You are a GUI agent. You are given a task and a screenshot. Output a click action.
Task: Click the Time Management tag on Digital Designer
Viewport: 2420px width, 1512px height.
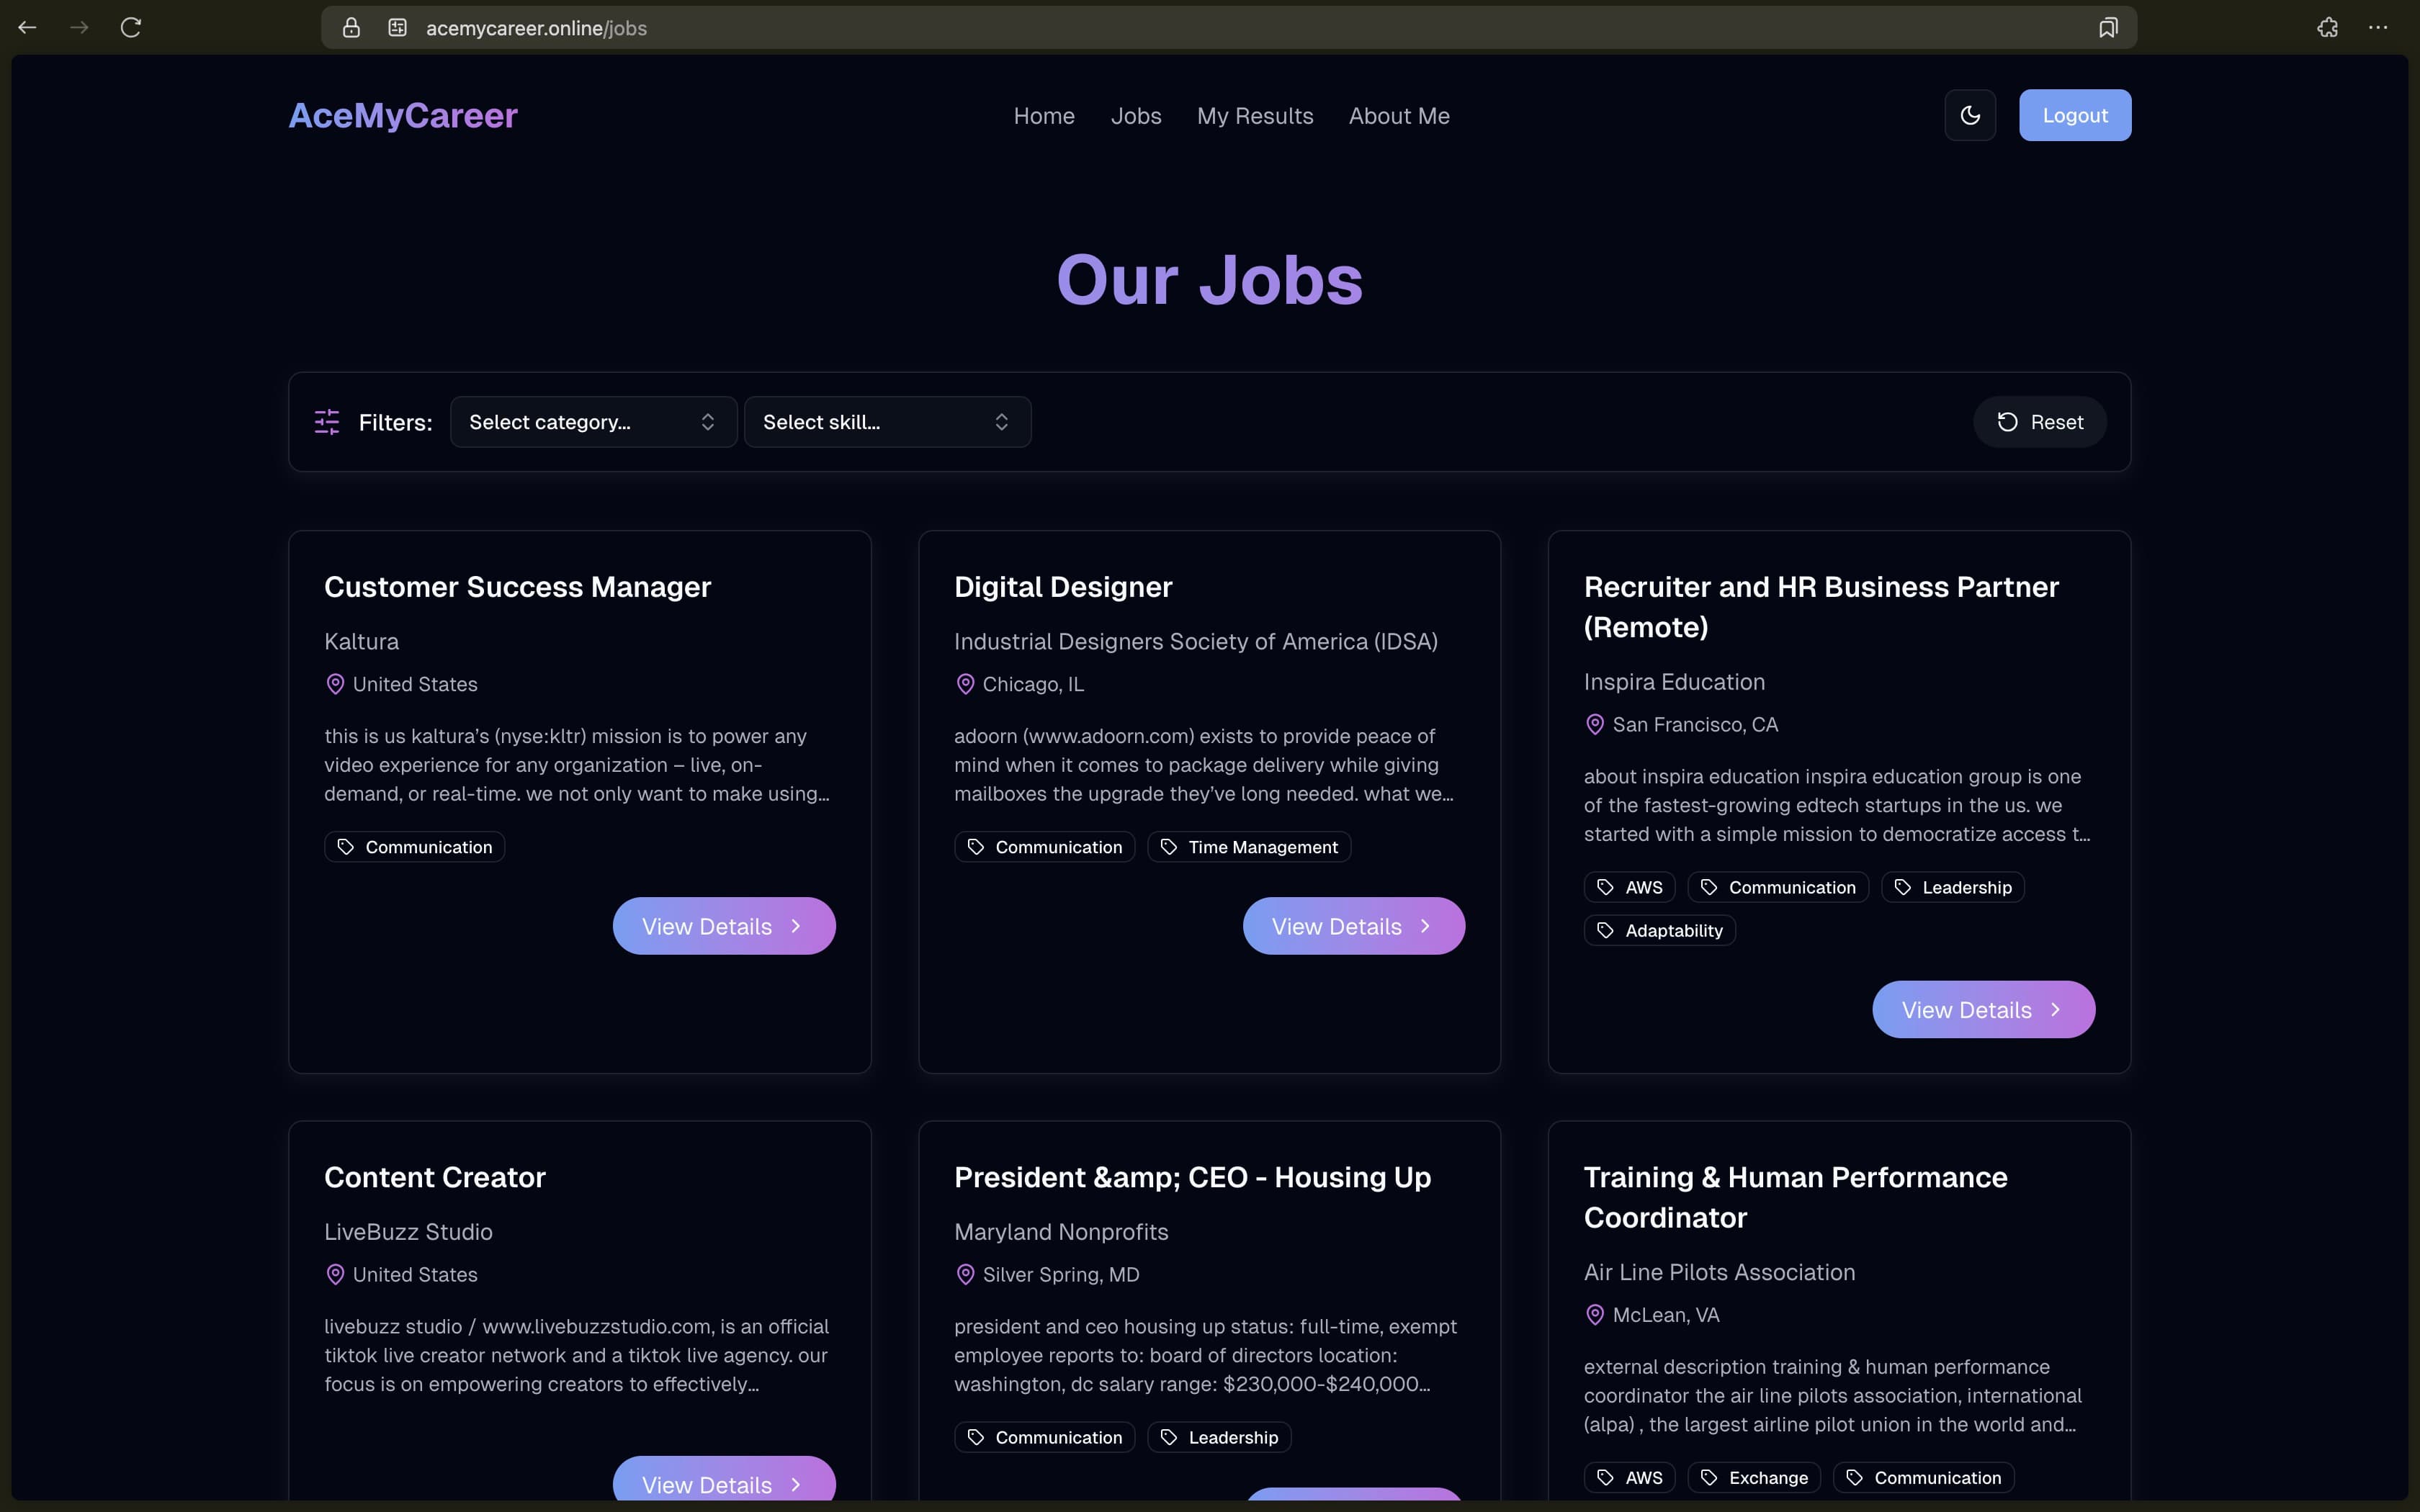1248,847
